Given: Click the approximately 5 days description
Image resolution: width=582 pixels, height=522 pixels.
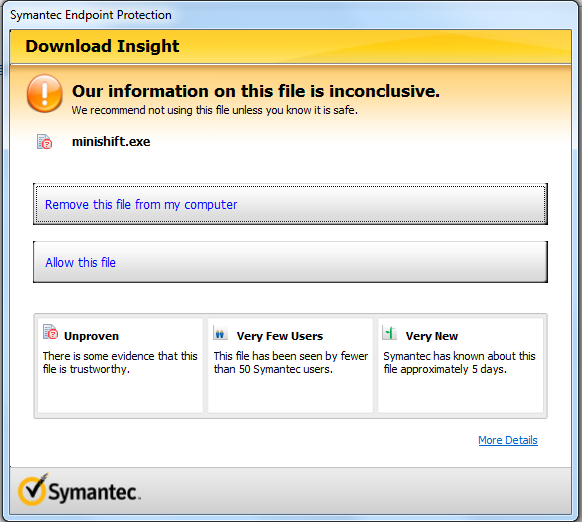Looking at the screenshot, I should click(x=459, y=362).
